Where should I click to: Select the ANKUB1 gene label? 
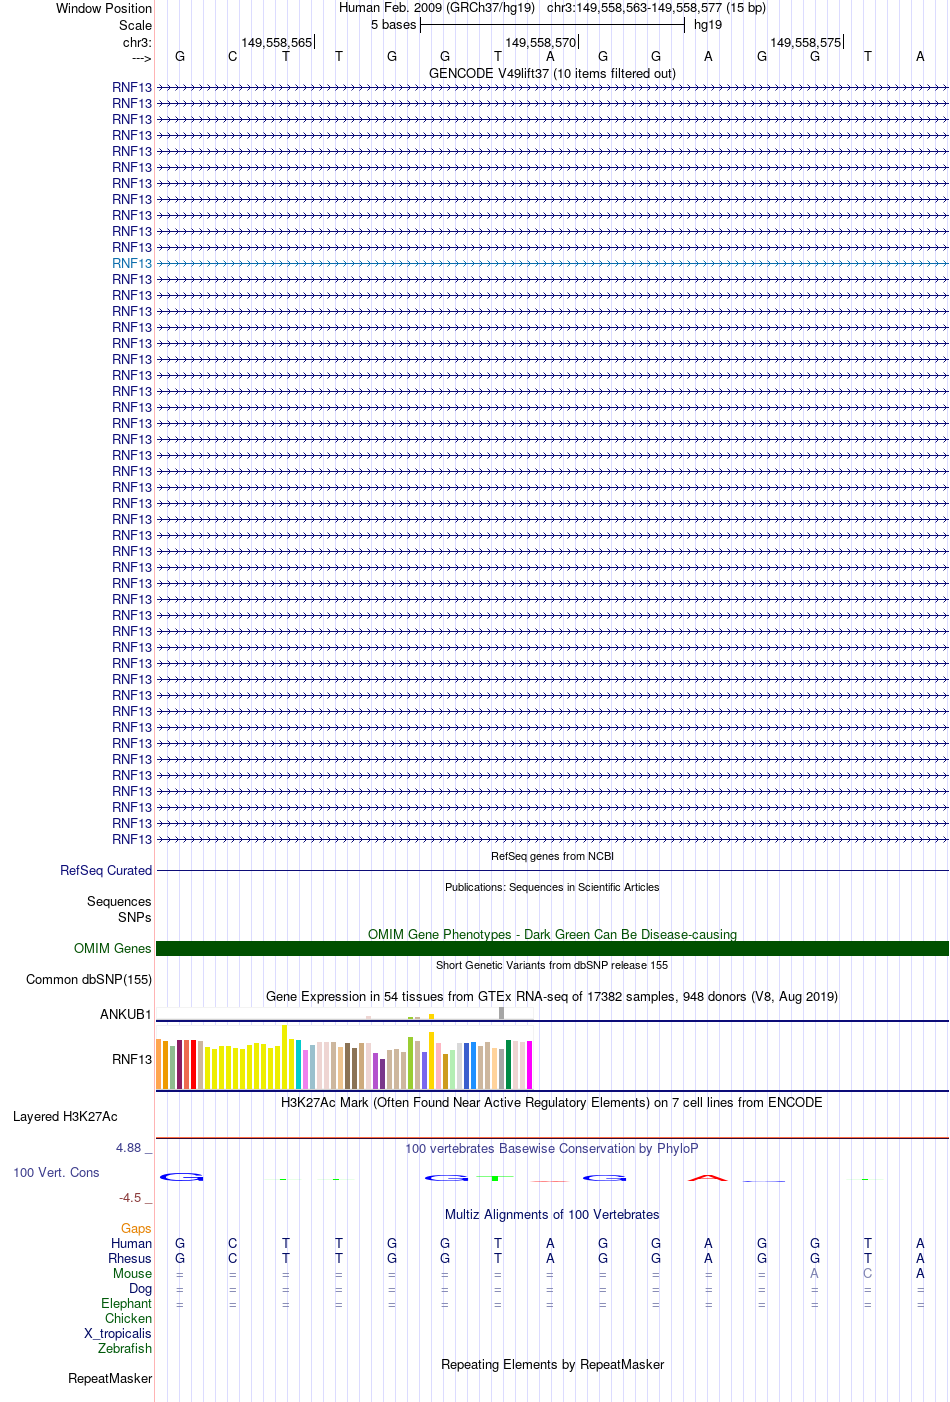[x=126, y=1015]
